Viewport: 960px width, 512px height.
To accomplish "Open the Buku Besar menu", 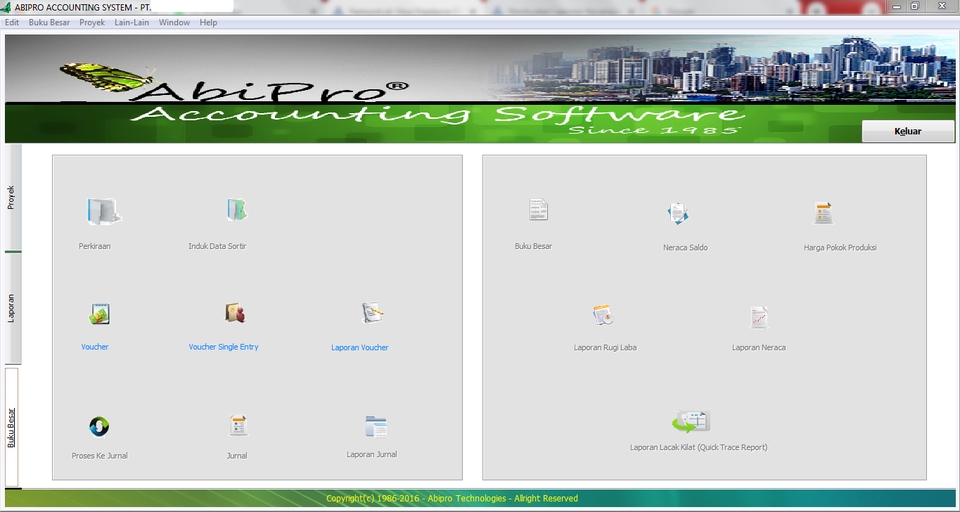I will [x=49, y=23].
